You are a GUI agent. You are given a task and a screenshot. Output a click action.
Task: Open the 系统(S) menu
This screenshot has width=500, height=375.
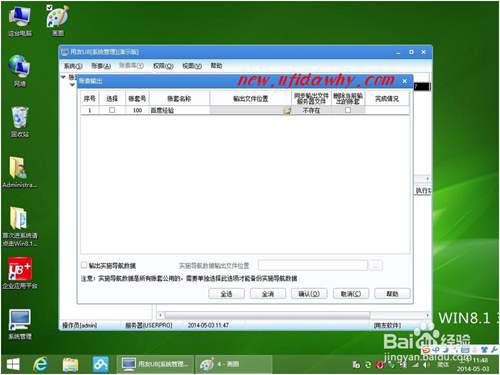73,66
